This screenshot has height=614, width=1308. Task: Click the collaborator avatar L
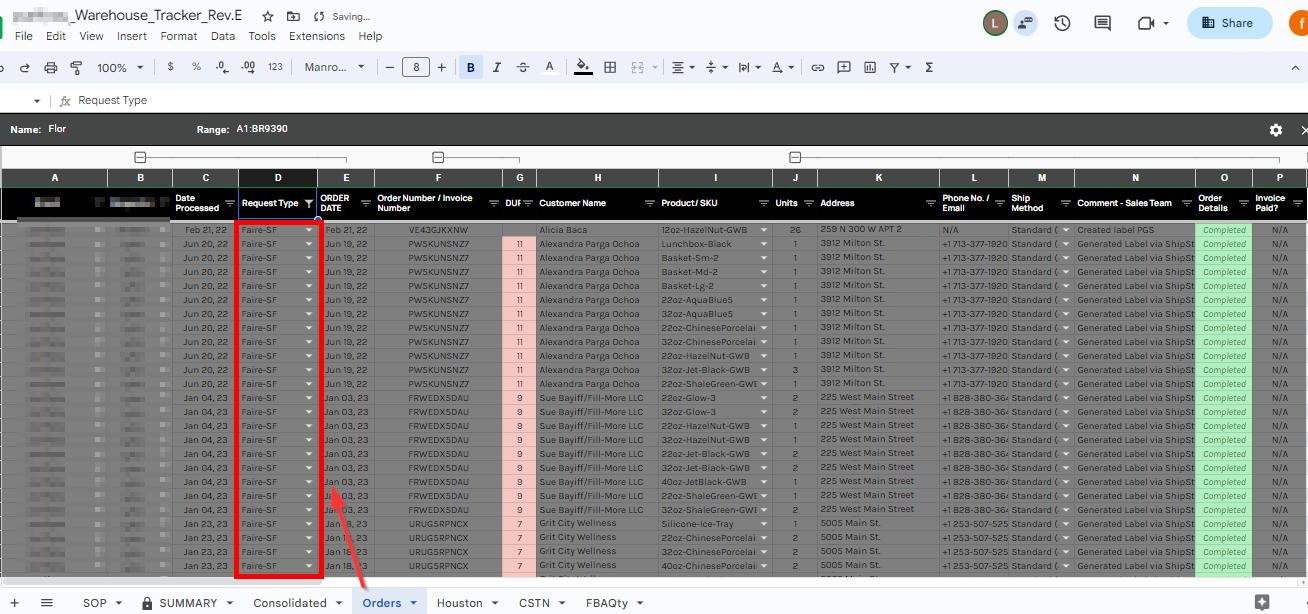click(x=995, y=23)
